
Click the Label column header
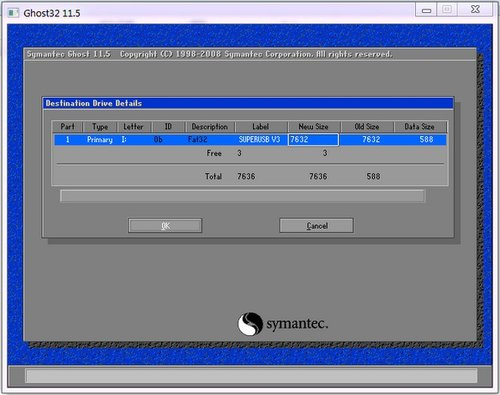tap(261, 127)
